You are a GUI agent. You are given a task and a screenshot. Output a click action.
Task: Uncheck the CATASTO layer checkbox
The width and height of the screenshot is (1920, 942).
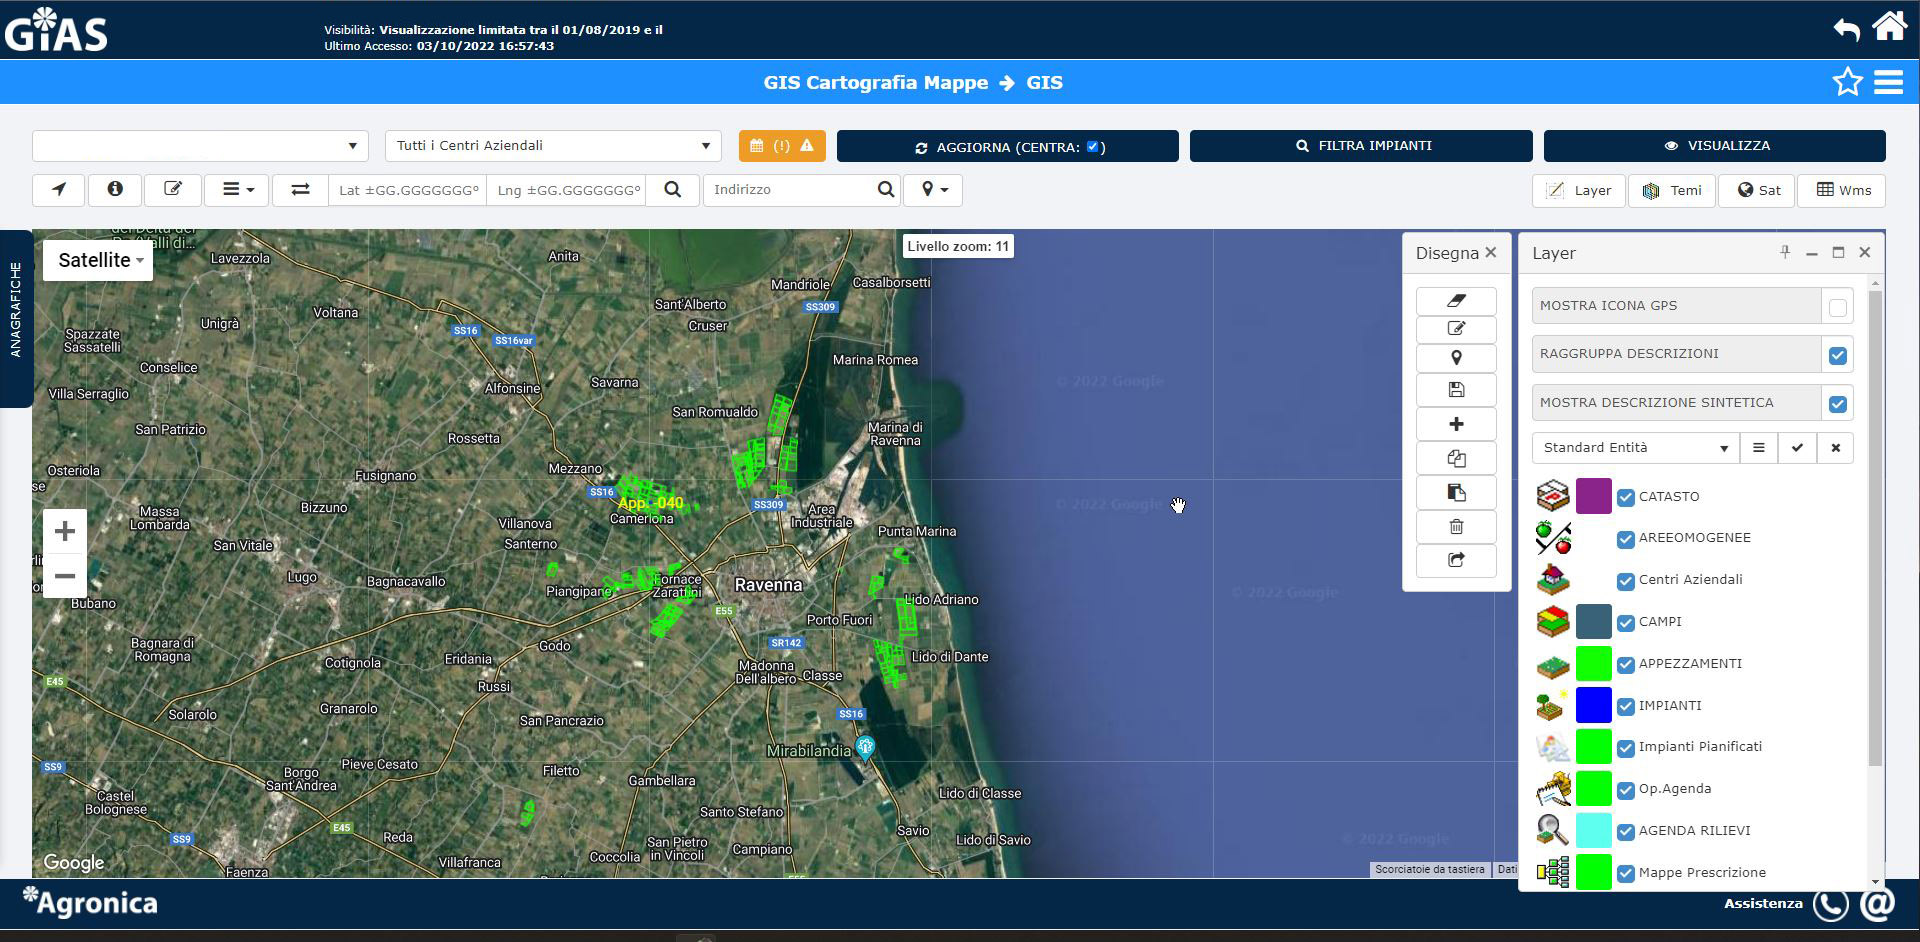click(1626, 497)
